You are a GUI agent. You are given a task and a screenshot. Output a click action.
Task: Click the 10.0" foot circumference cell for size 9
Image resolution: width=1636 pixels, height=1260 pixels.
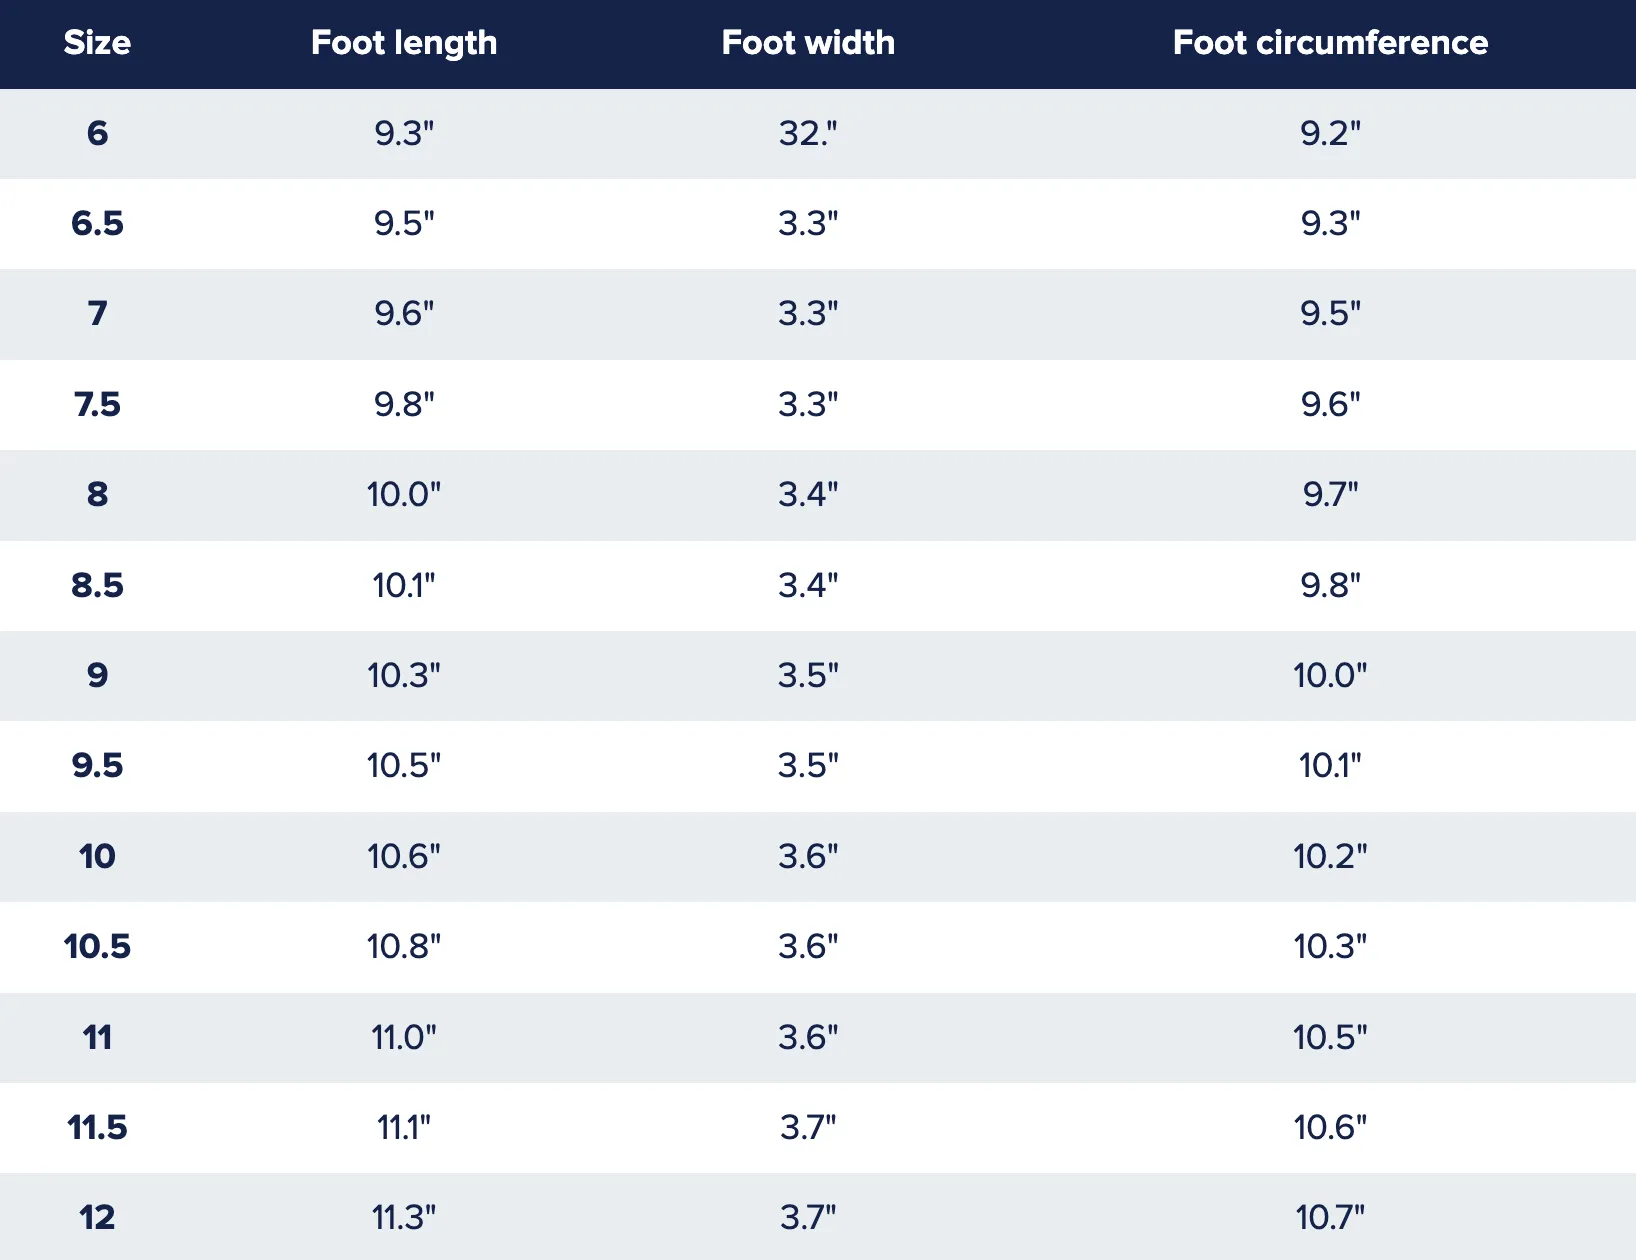click(1330, 675)
